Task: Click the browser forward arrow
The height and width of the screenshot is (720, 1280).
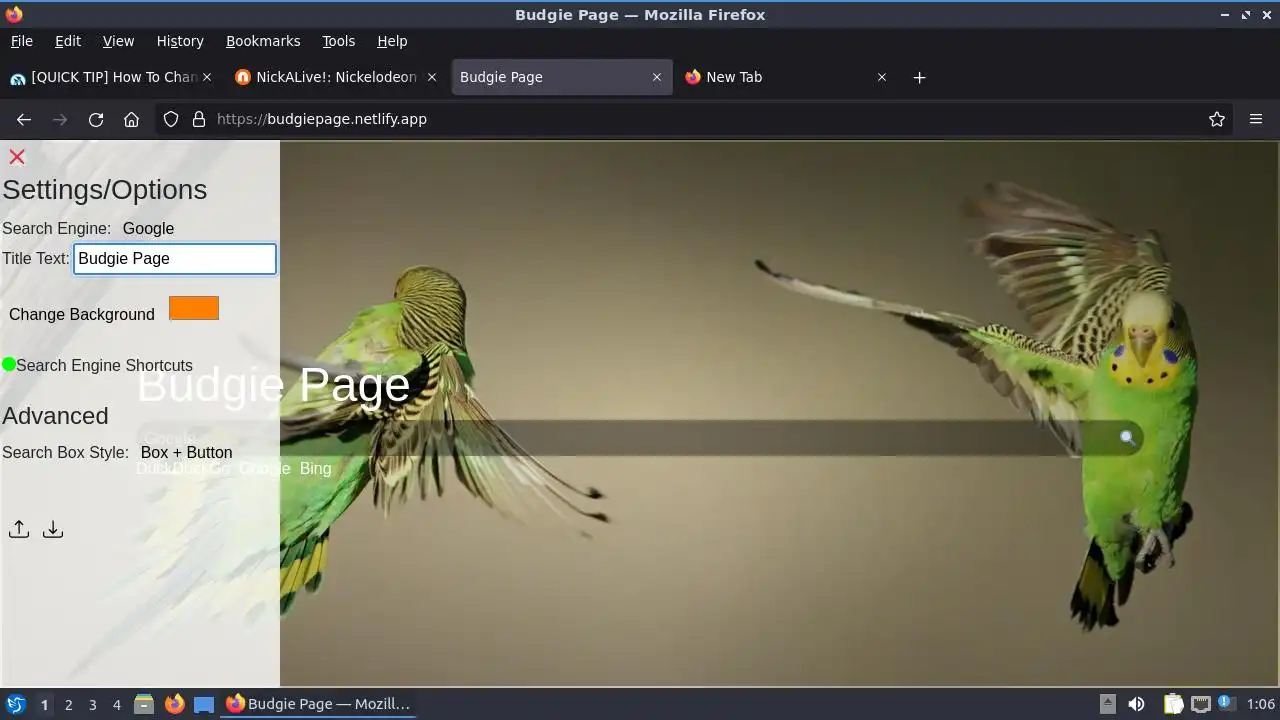Action: pos(60,119)
